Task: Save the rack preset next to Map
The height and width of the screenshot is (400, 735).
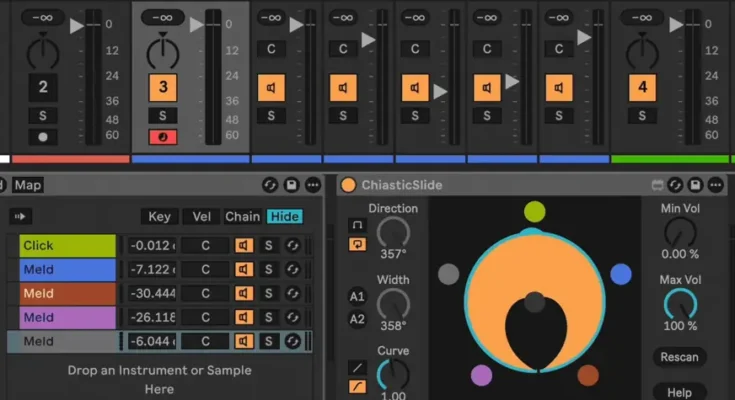Action: pos(291,185)
